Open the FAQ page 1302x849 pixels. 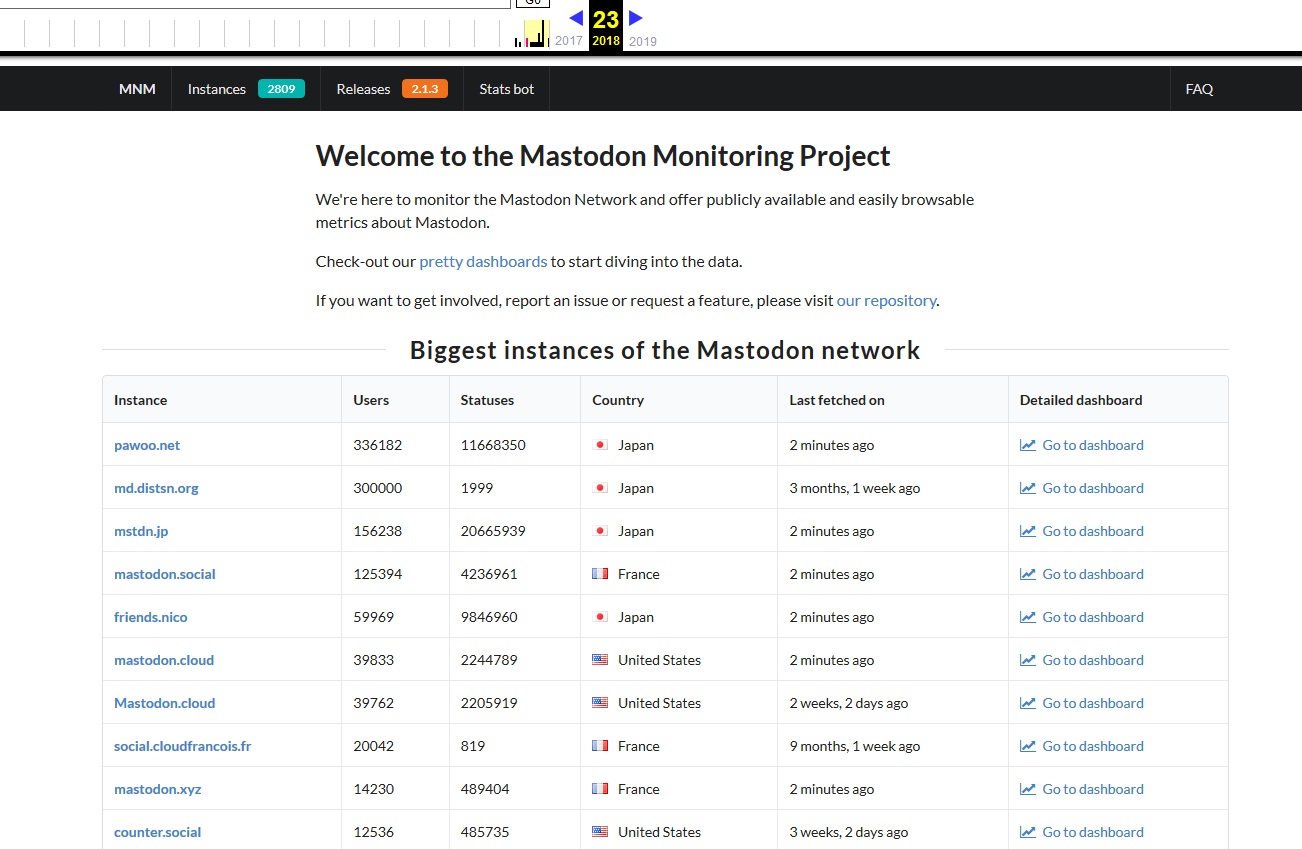tap(1199, 89)
